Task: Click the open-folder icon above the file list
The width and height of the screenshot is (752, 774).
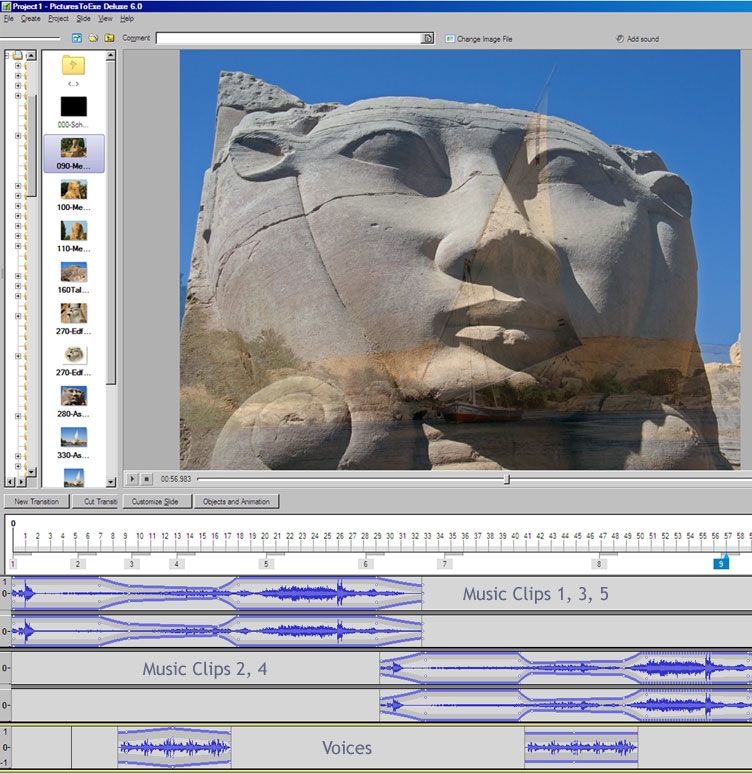Action: click(93, 38)
